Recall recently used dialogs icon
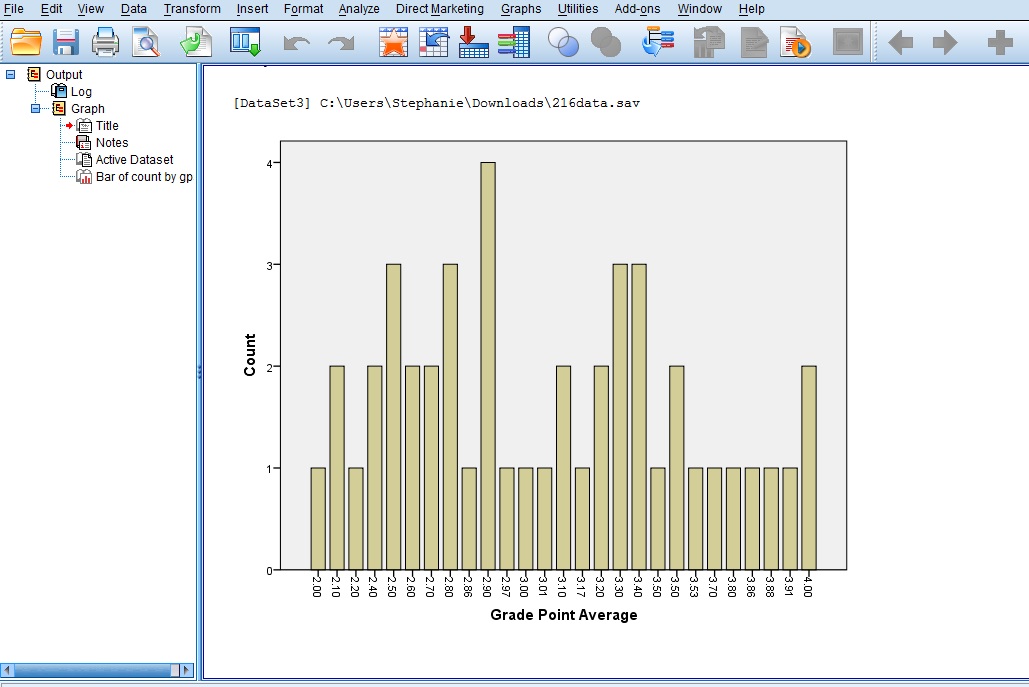Screen dimensions: 1029x687 tap(245, 41)
